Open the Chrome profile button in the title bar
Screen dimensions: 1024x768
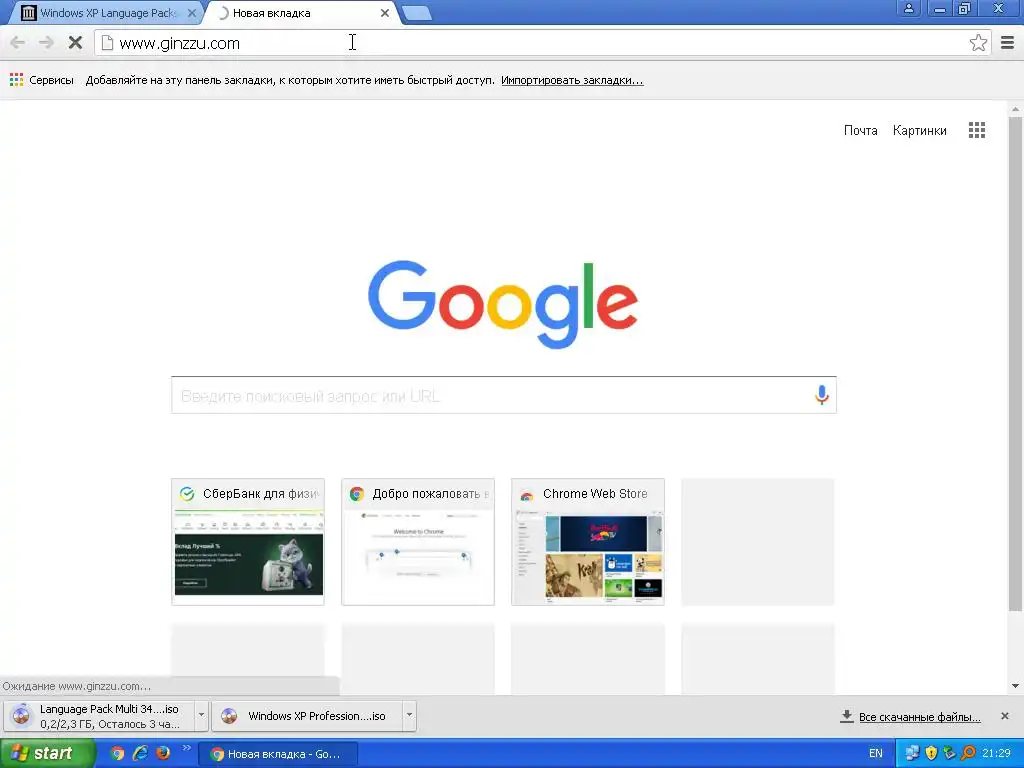click(908, 8)
